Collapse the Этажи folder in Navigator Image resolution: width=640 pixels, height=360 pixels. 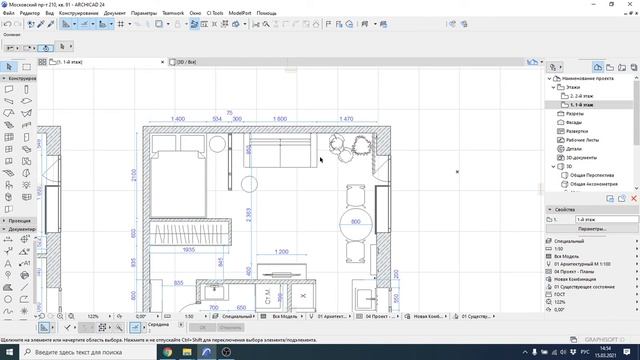point(553,87)
